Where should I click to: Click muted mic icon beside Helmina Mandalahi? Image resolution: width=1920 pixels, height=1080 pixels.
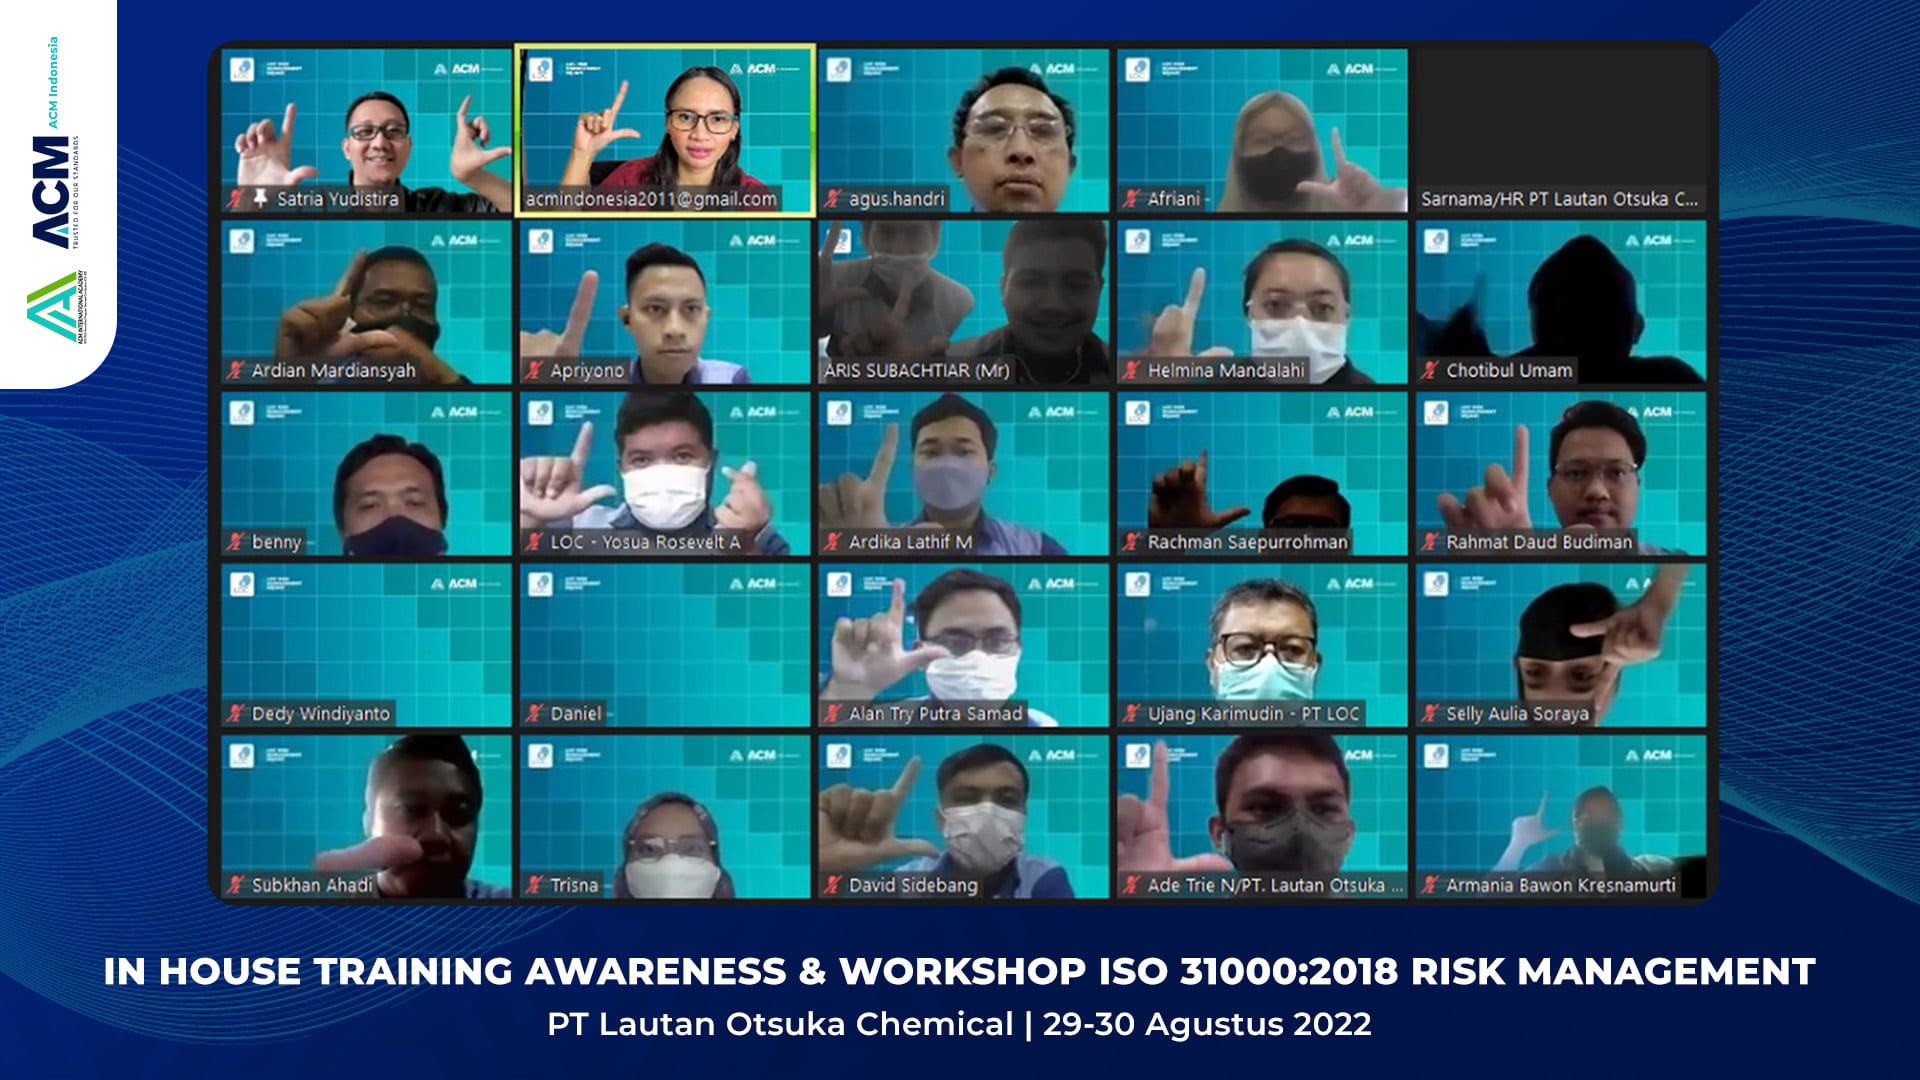[x=1132, y=371]
